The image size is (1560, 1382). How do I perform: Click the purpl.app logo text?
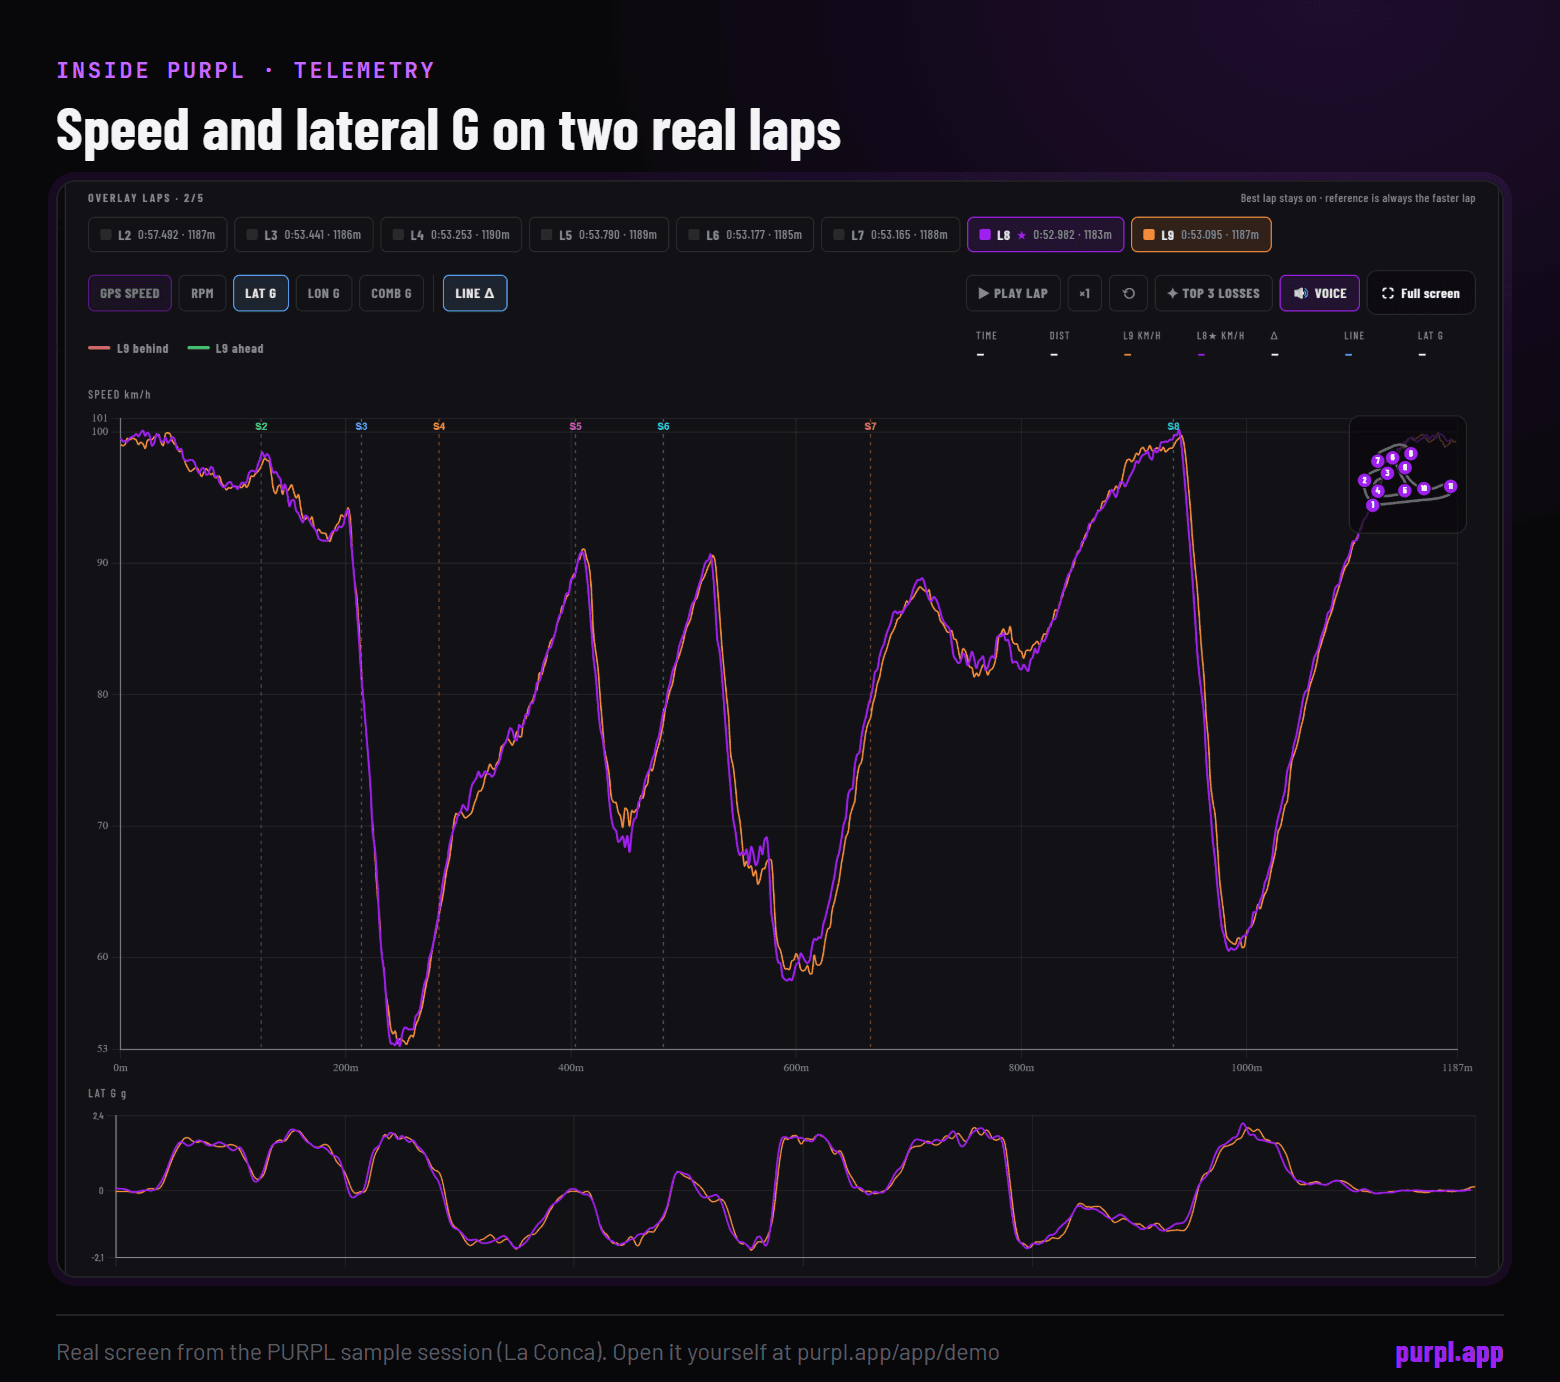(1449, 1353)
